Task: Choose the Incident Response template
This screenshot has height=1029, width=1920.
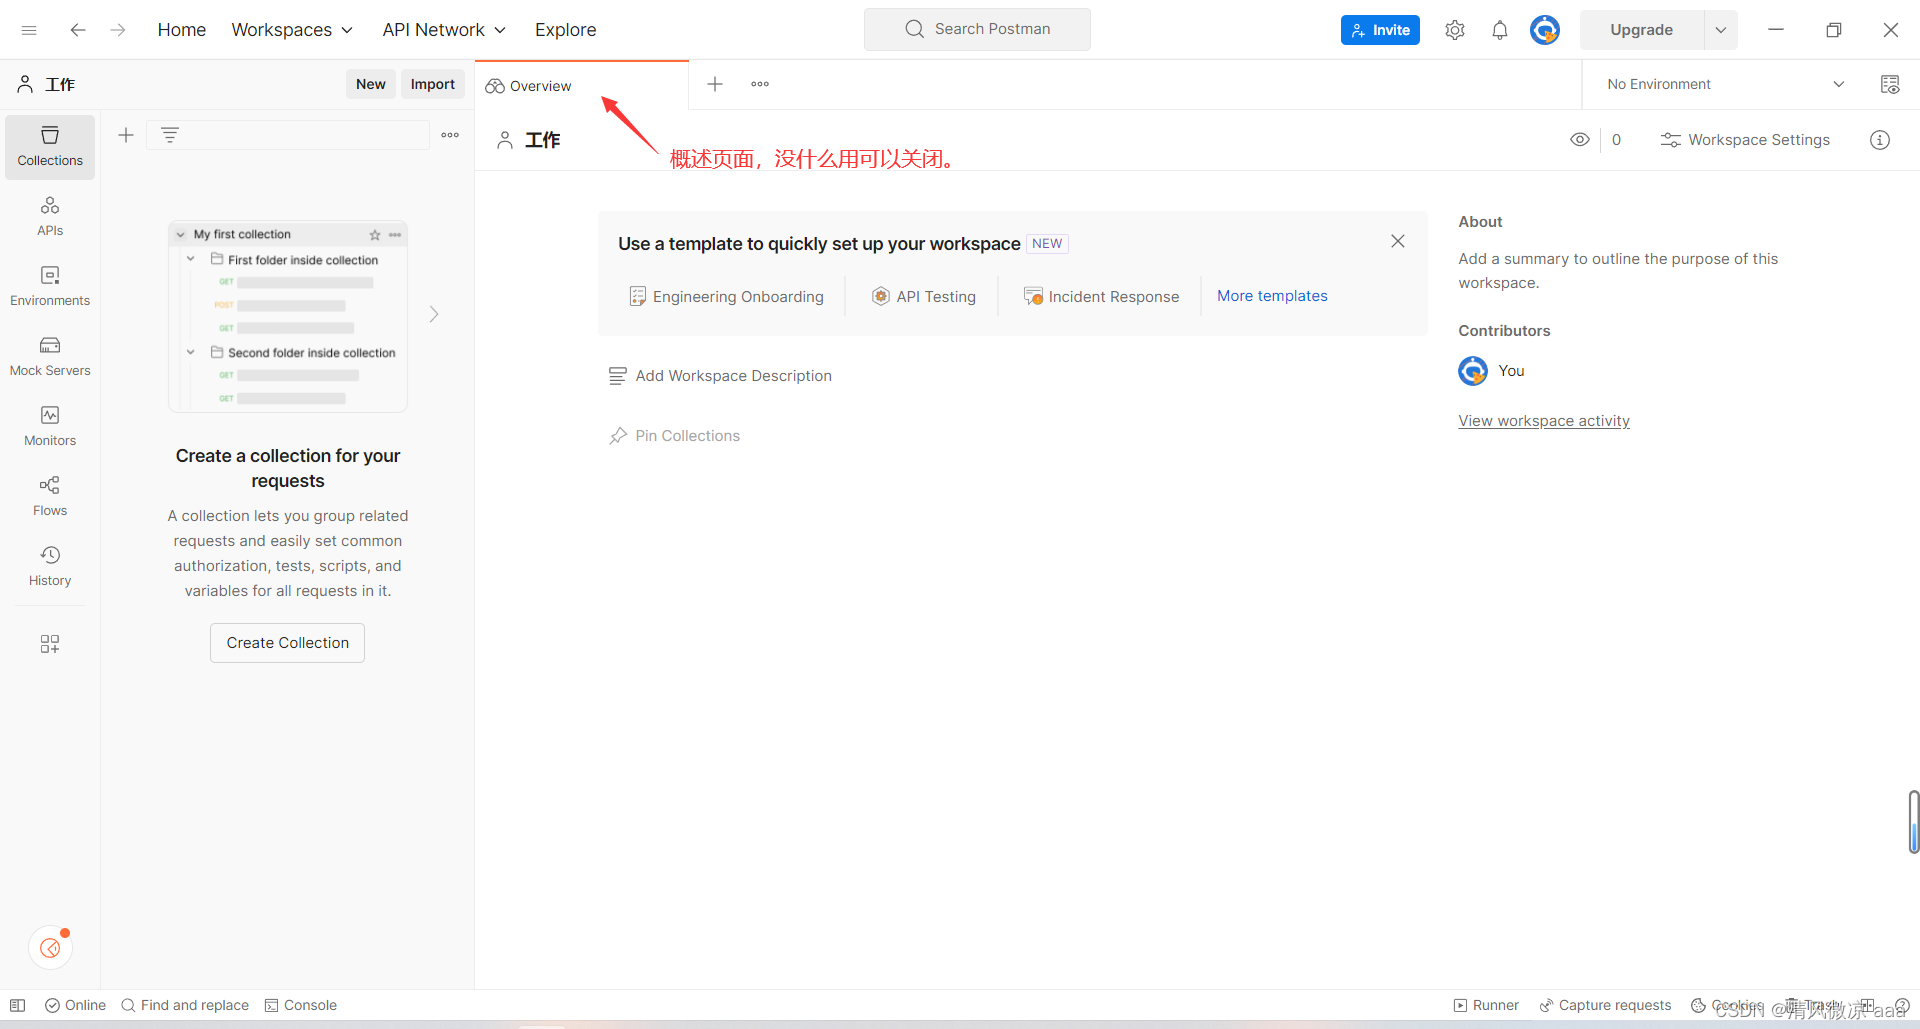Action: pos(1102,297)
